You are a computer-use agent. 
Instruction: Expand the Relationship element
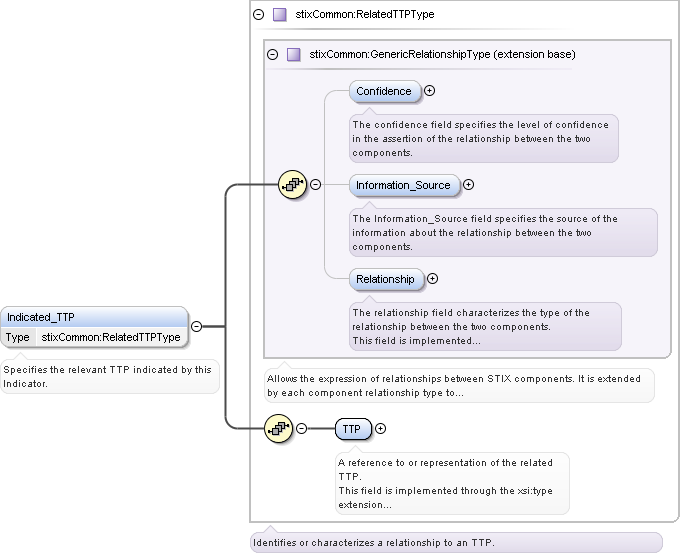coord(432,279)
